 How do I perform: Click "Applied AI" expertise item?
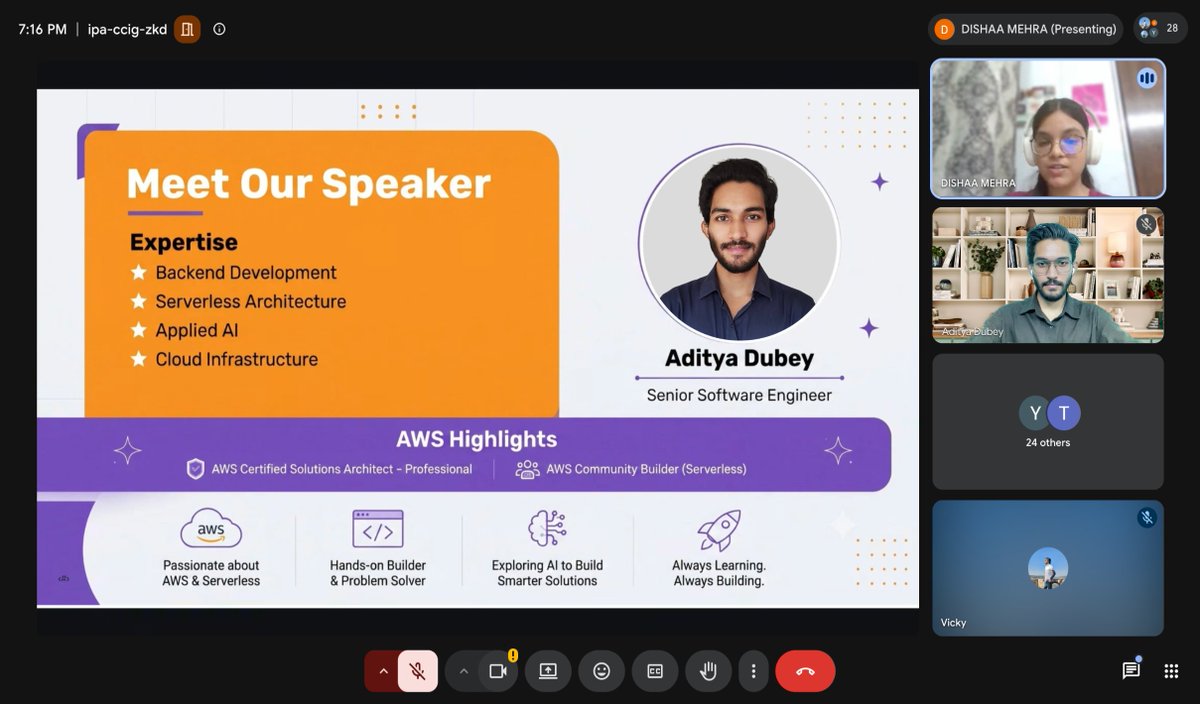pyautogui.click(x=197, y=330)
